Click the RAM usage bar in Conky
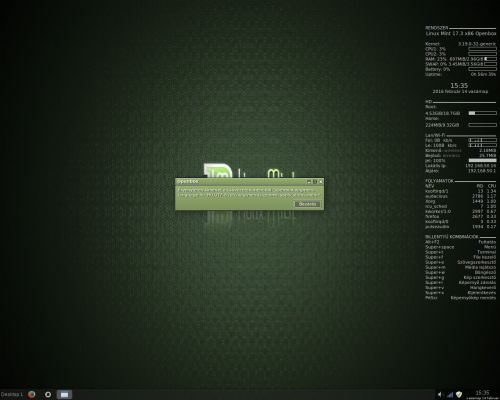The height and width of the screenshot is (400, 500). (x=490, y=59)
